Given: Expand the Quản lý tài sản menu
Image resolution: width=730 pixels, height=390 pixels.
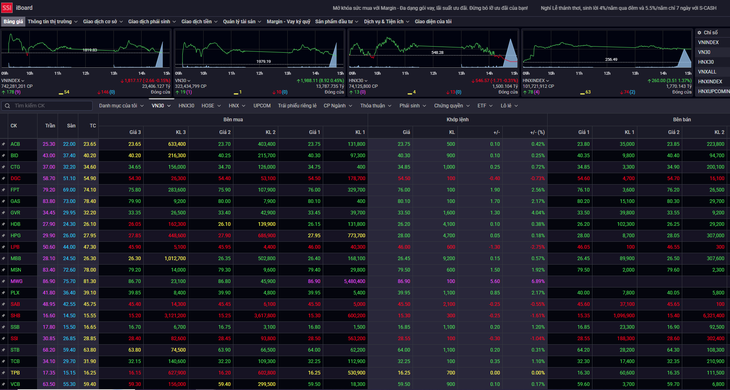Looking at the screenshot, I should tap(242, 21).
